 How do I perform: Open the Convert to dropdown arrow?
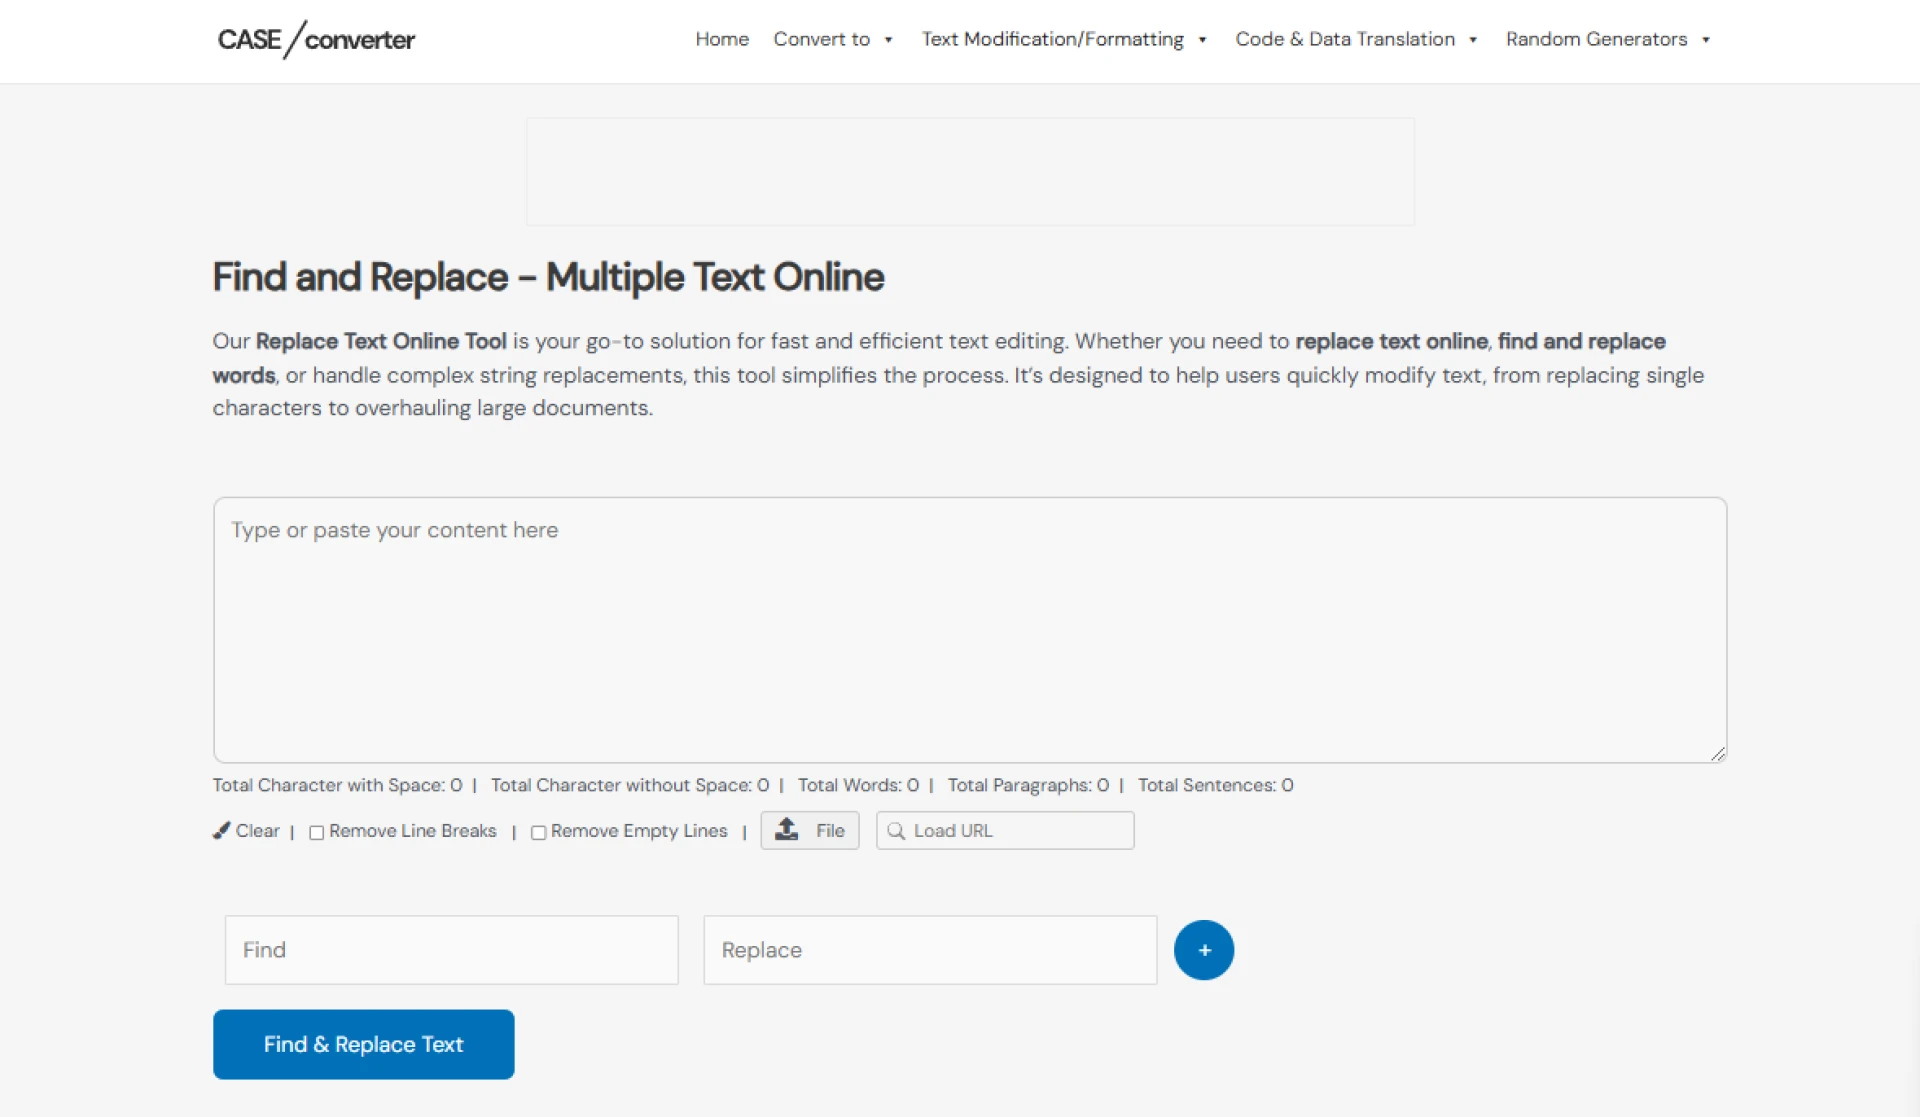888,40
